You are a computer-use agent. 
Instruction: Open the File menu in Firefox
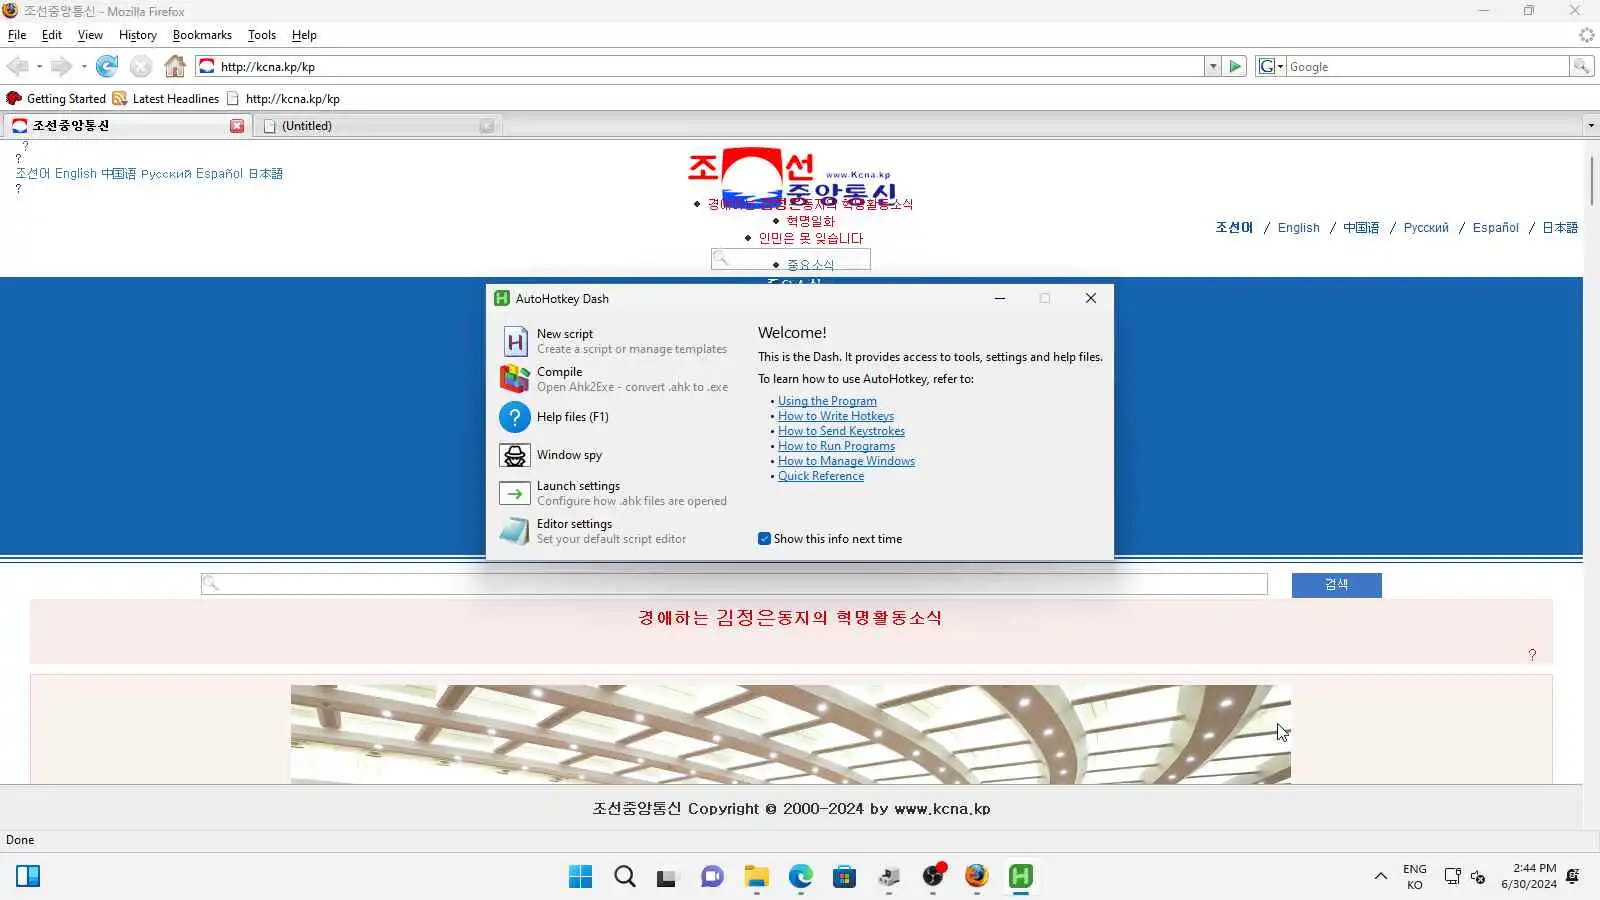tap(17, 35)
